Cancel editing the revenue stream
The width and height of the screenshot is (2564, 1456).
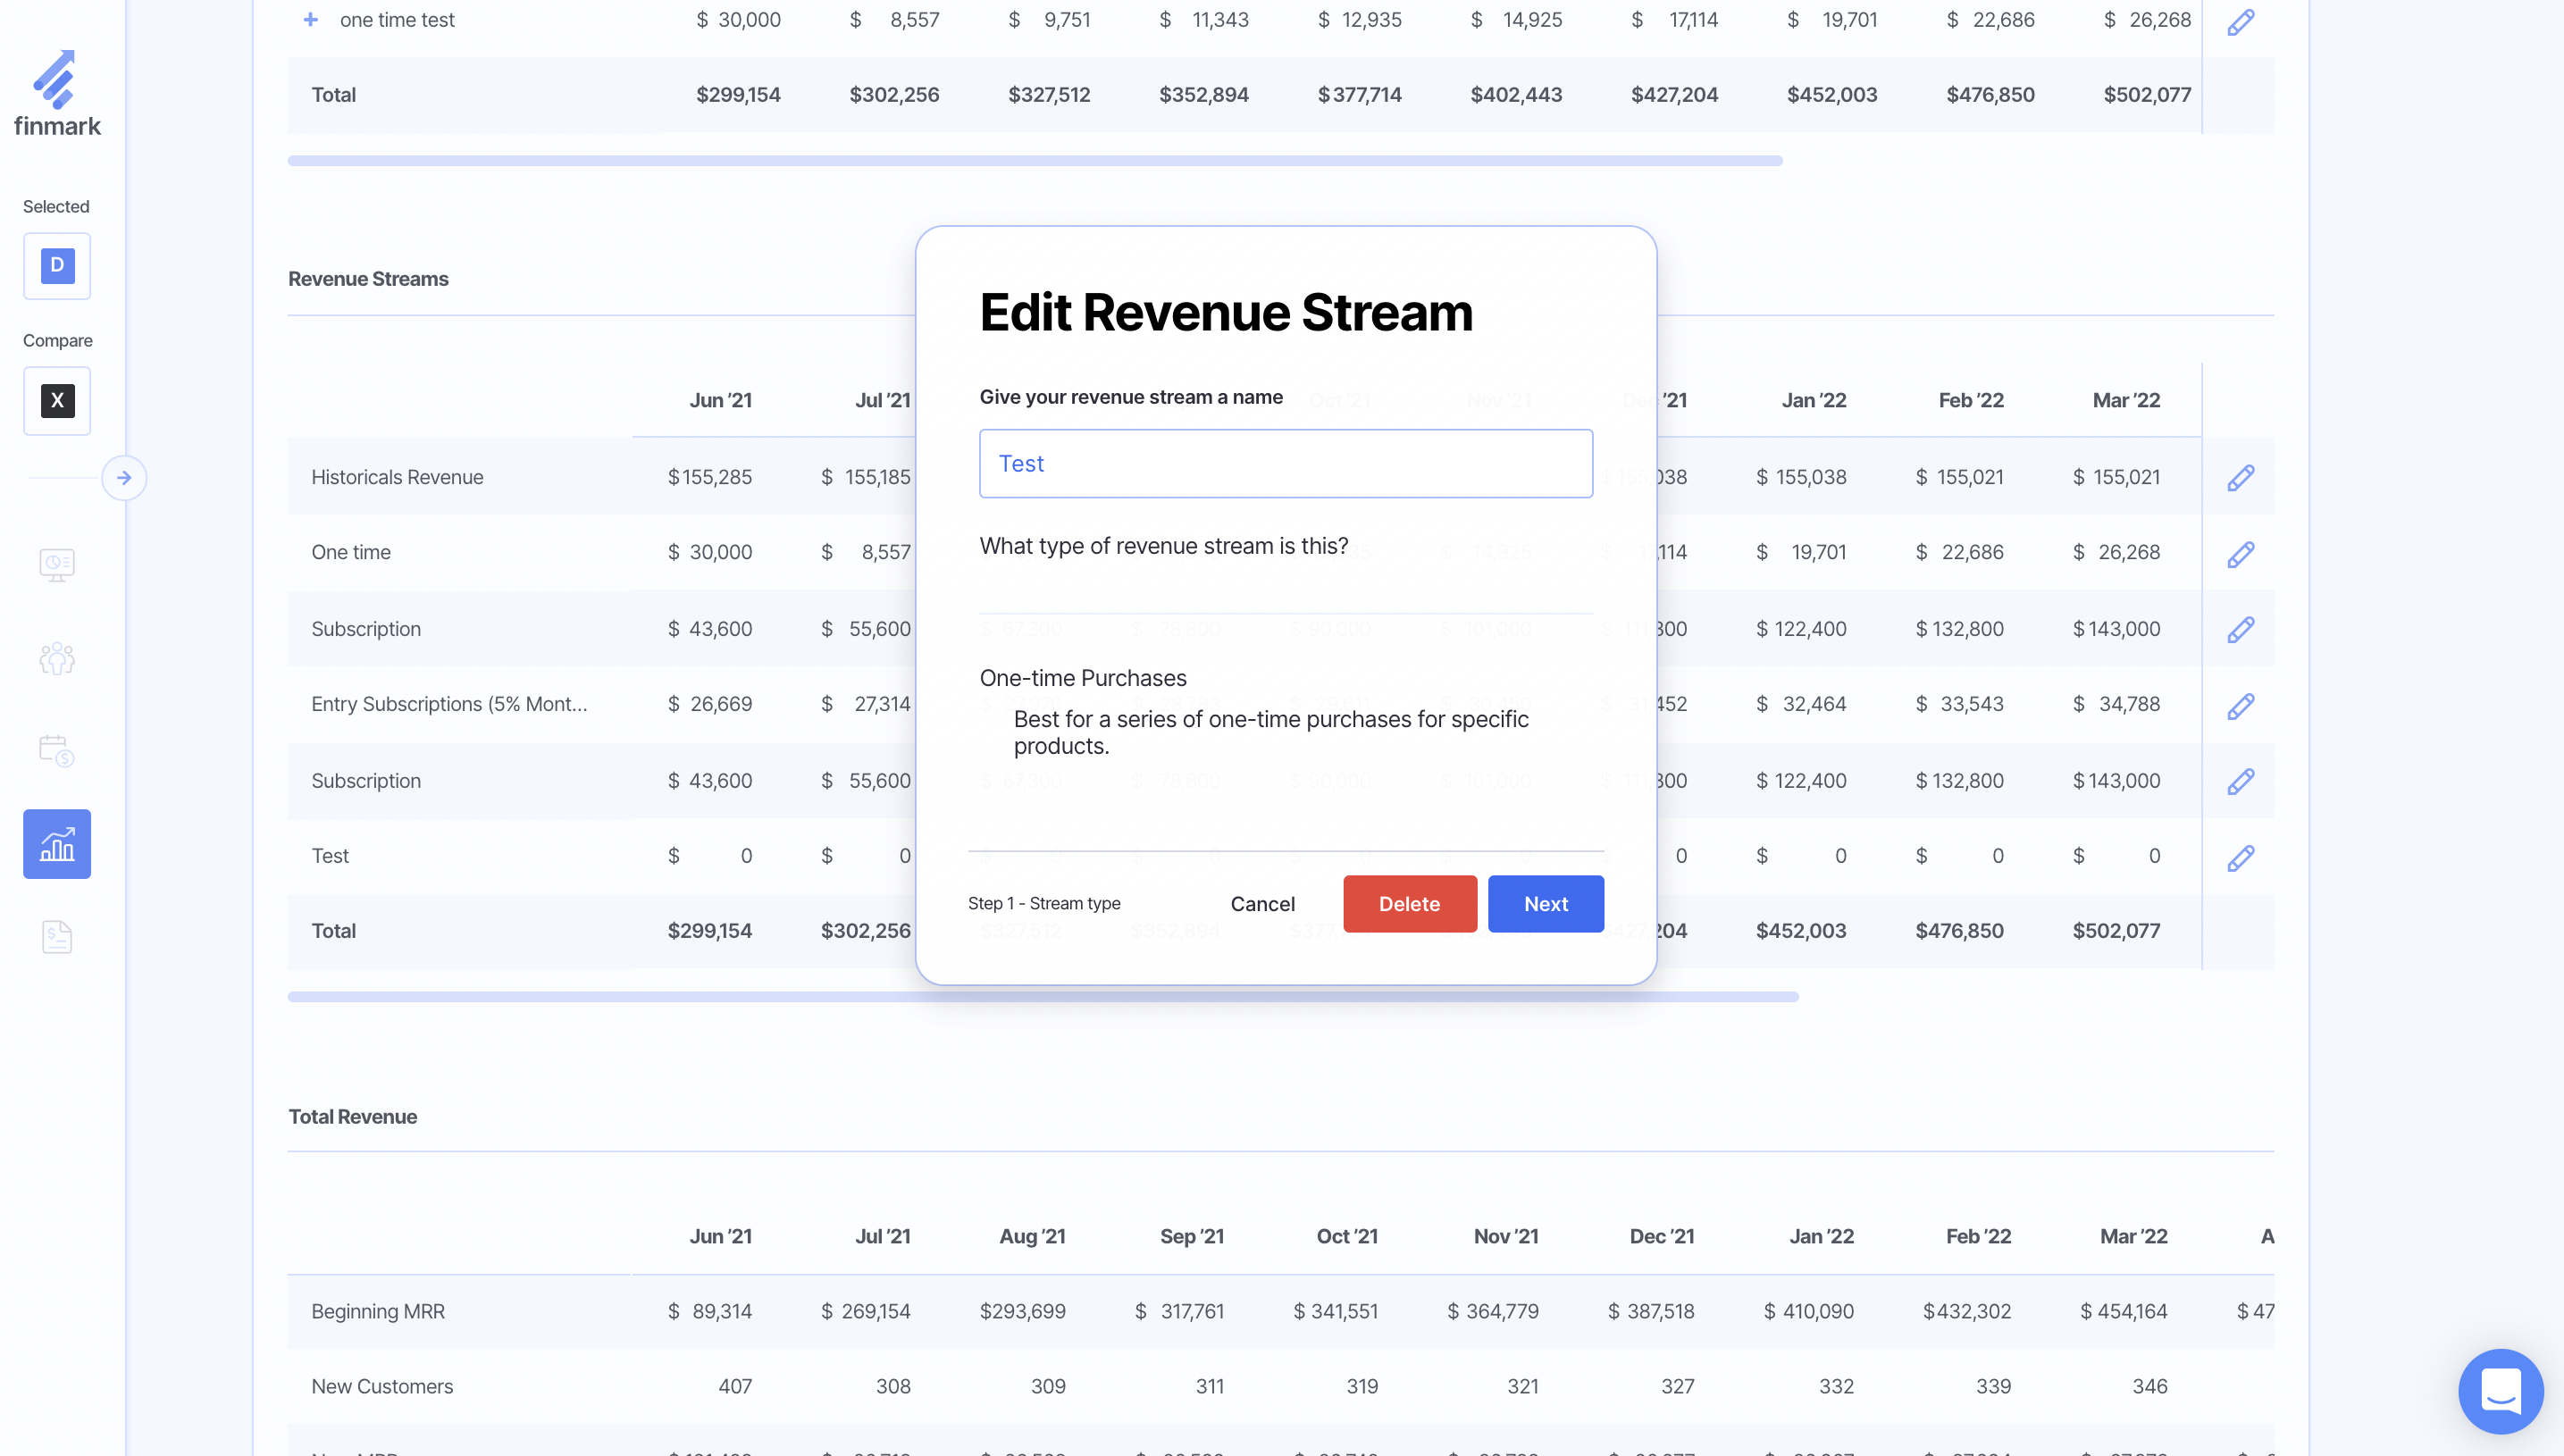coord(1262,904)
